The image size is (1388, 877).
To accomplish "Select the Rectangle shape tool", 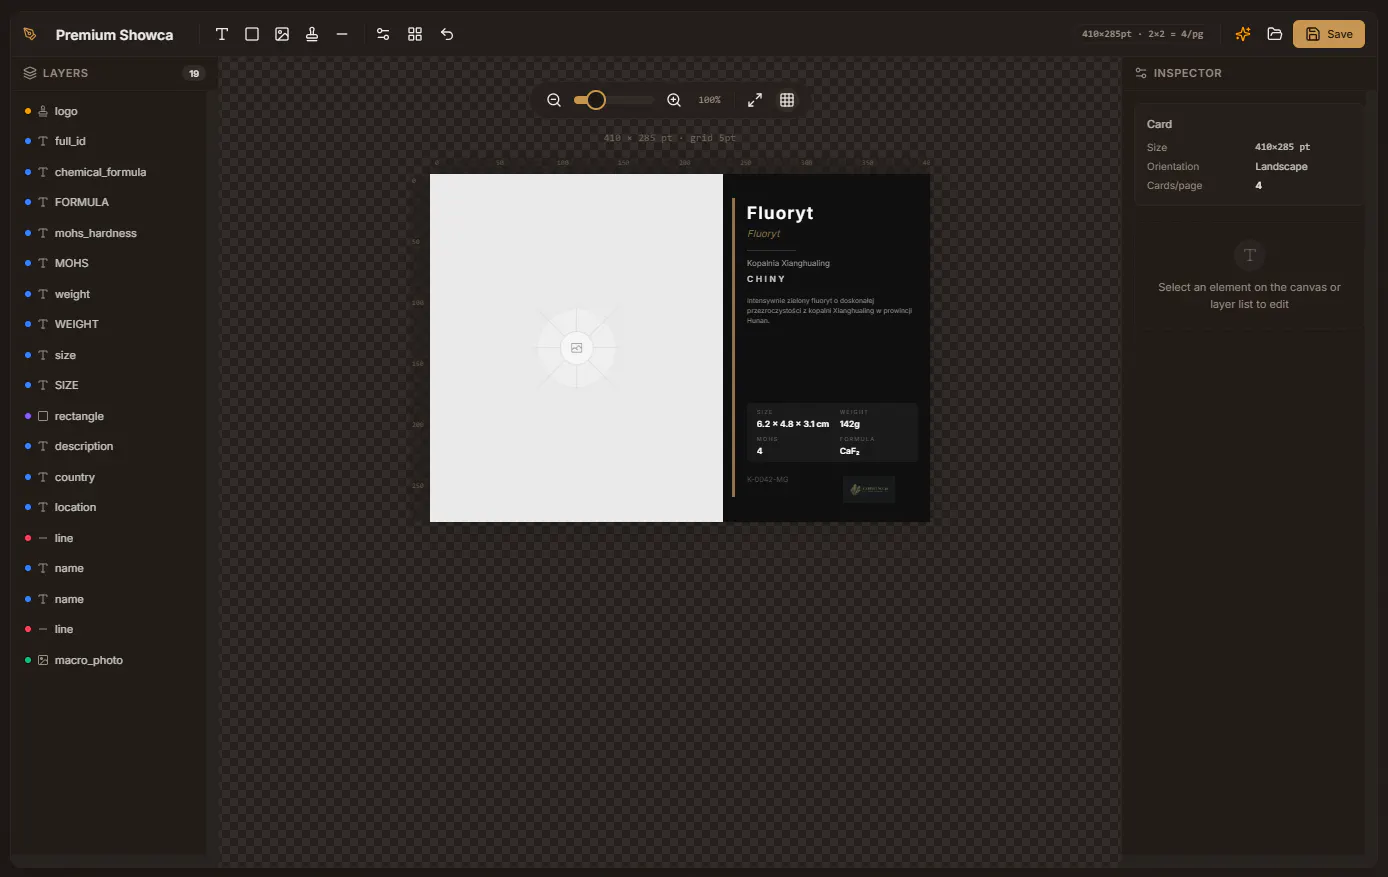I will click(x=252, y=34).
